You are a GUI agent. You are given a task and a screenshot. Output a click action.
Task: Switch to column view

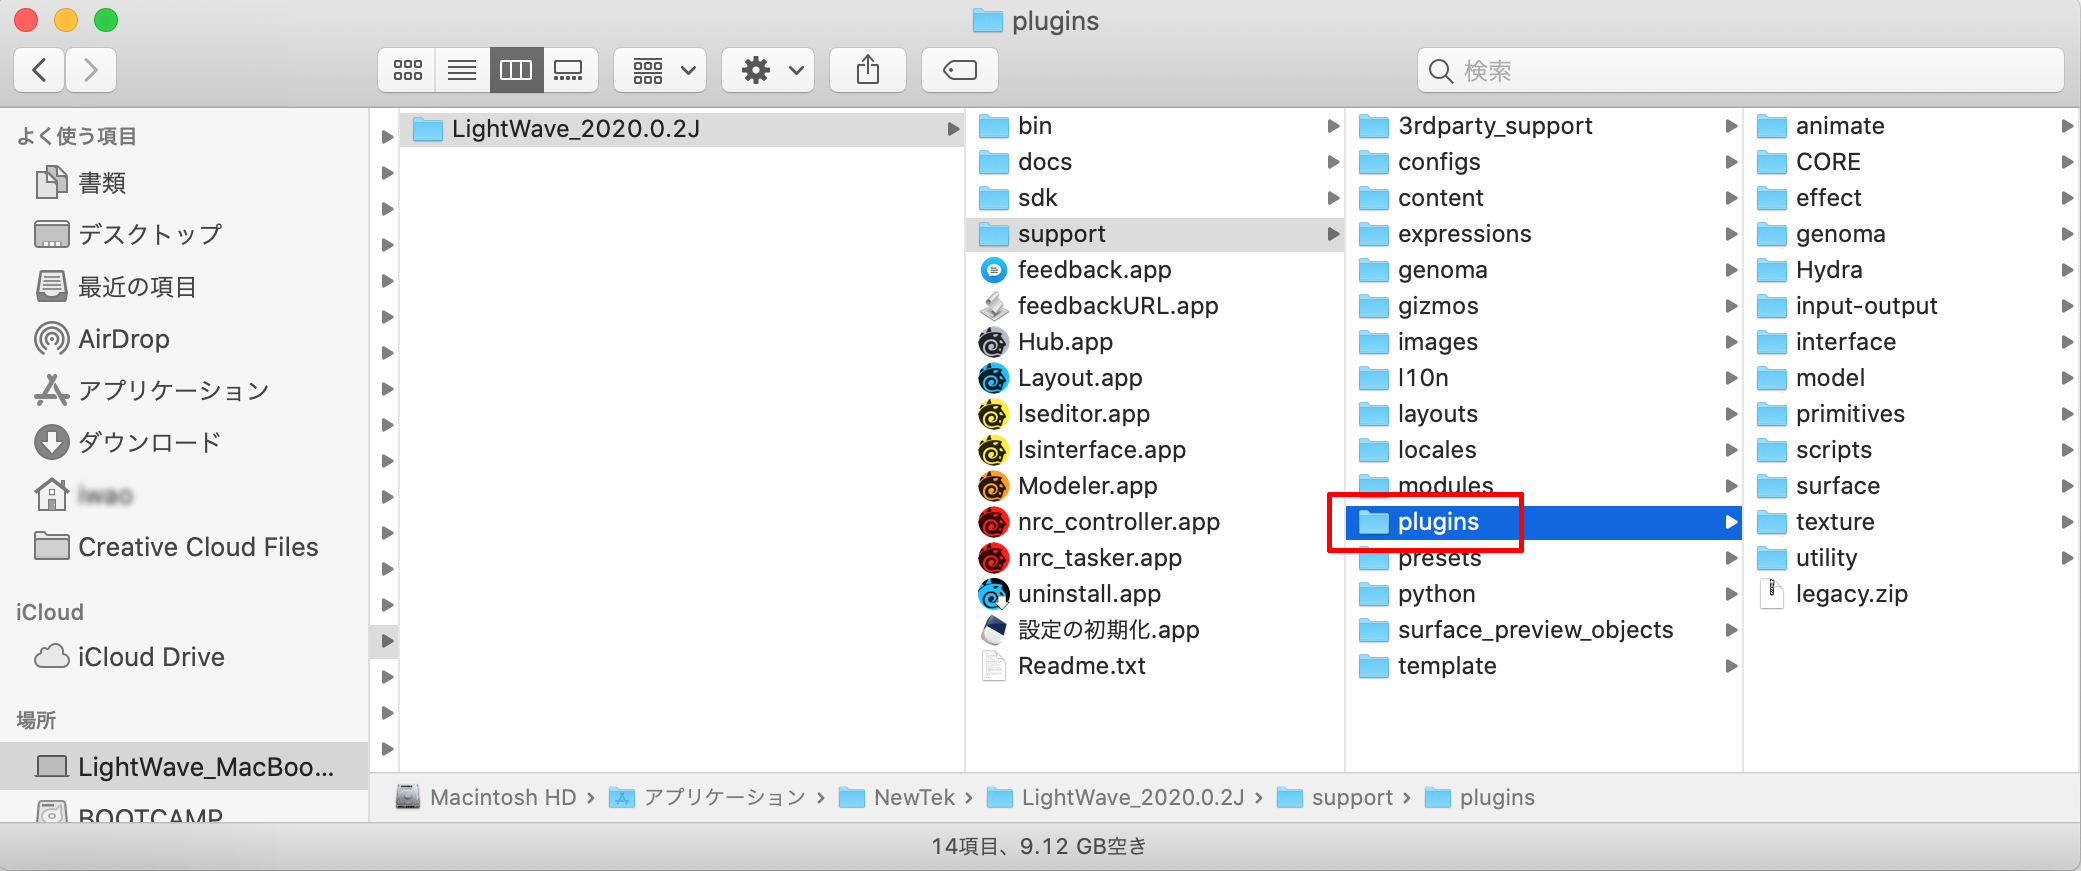(516, 70)
